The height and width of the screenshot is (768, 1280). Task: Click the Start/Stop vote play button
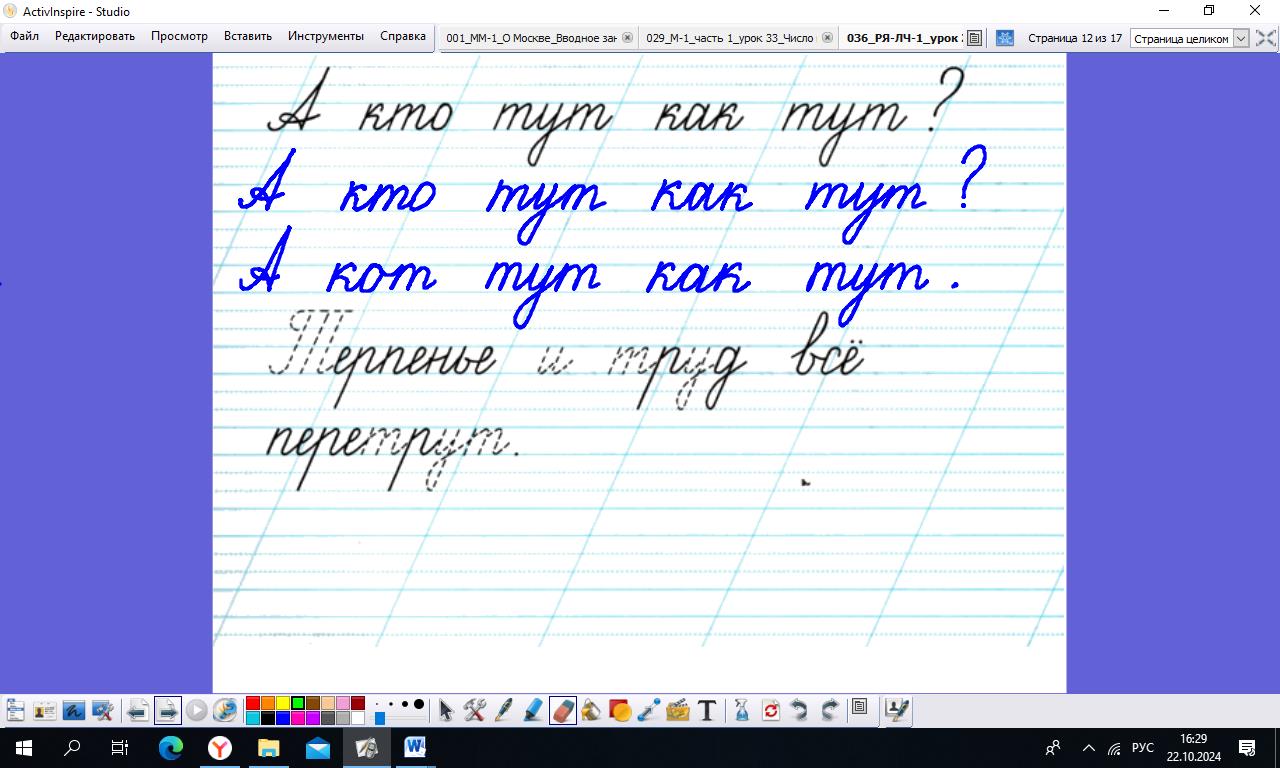point(196,710)
